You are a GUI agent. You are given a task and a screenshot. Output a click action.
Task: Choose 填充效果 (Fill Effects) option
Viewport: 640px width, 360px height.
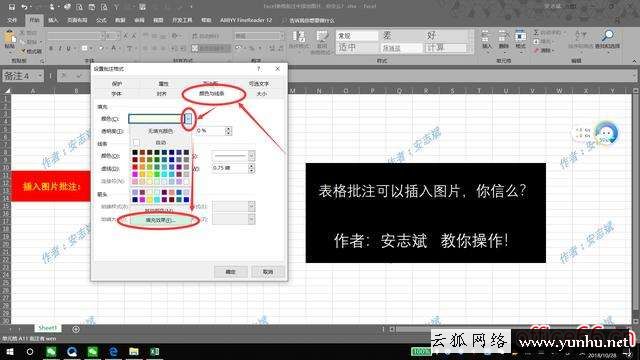coord(161,220)
